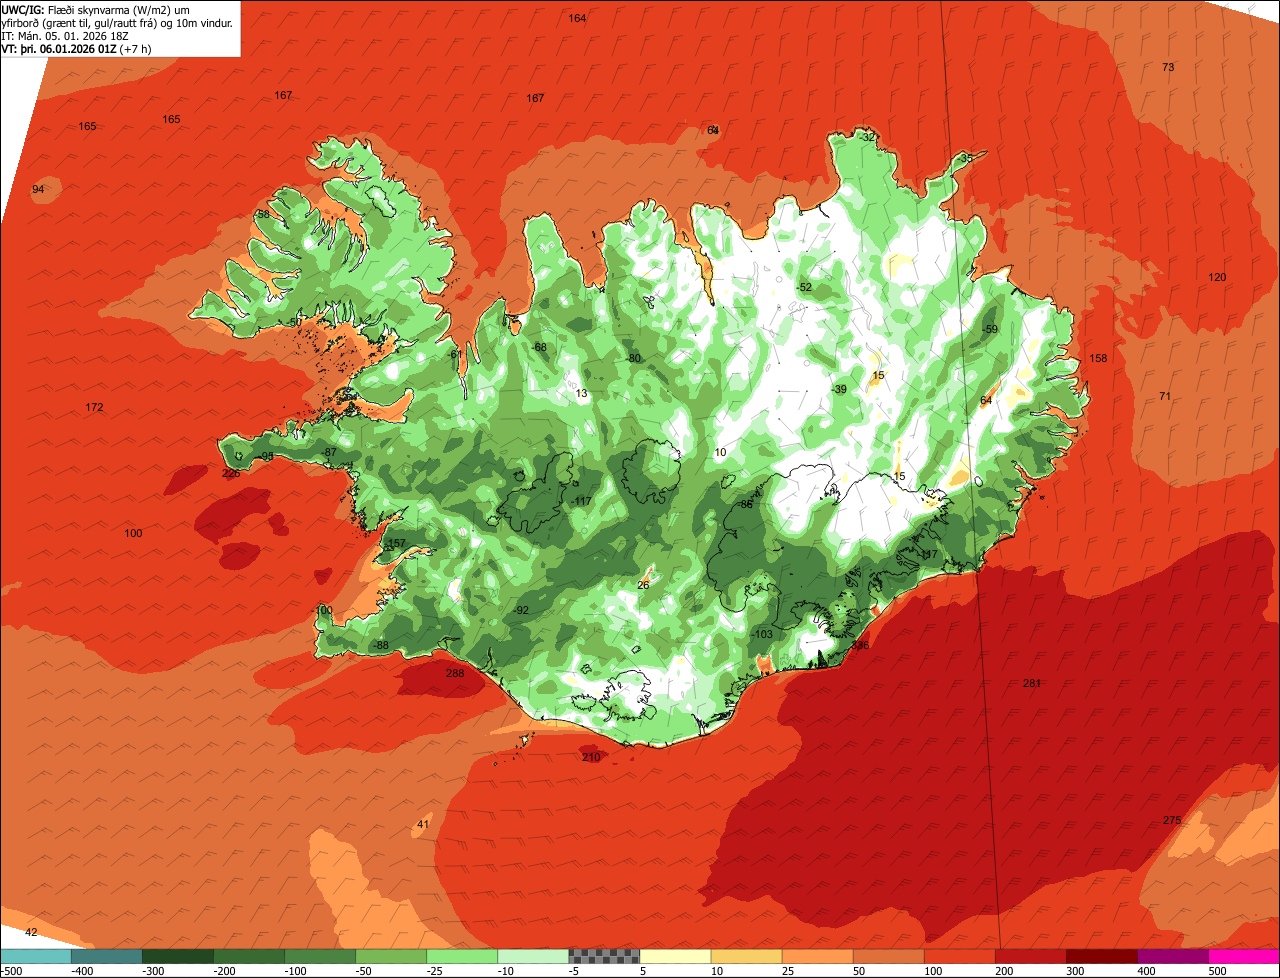Click the teal -500 to -400 legend swatch
1280x978 pixels.
(36, 956)
